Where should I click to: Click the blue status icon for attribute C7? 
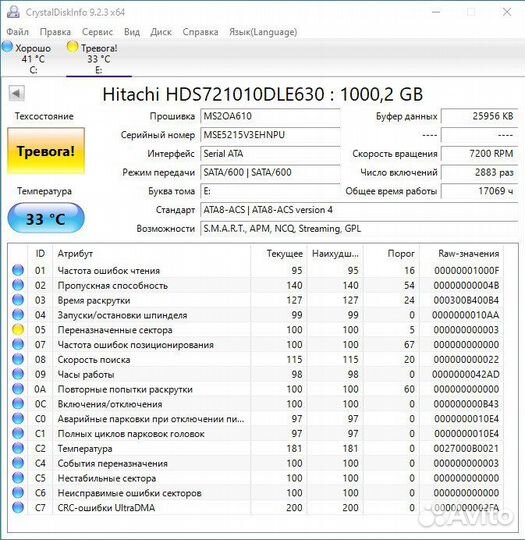click(18, 507)
